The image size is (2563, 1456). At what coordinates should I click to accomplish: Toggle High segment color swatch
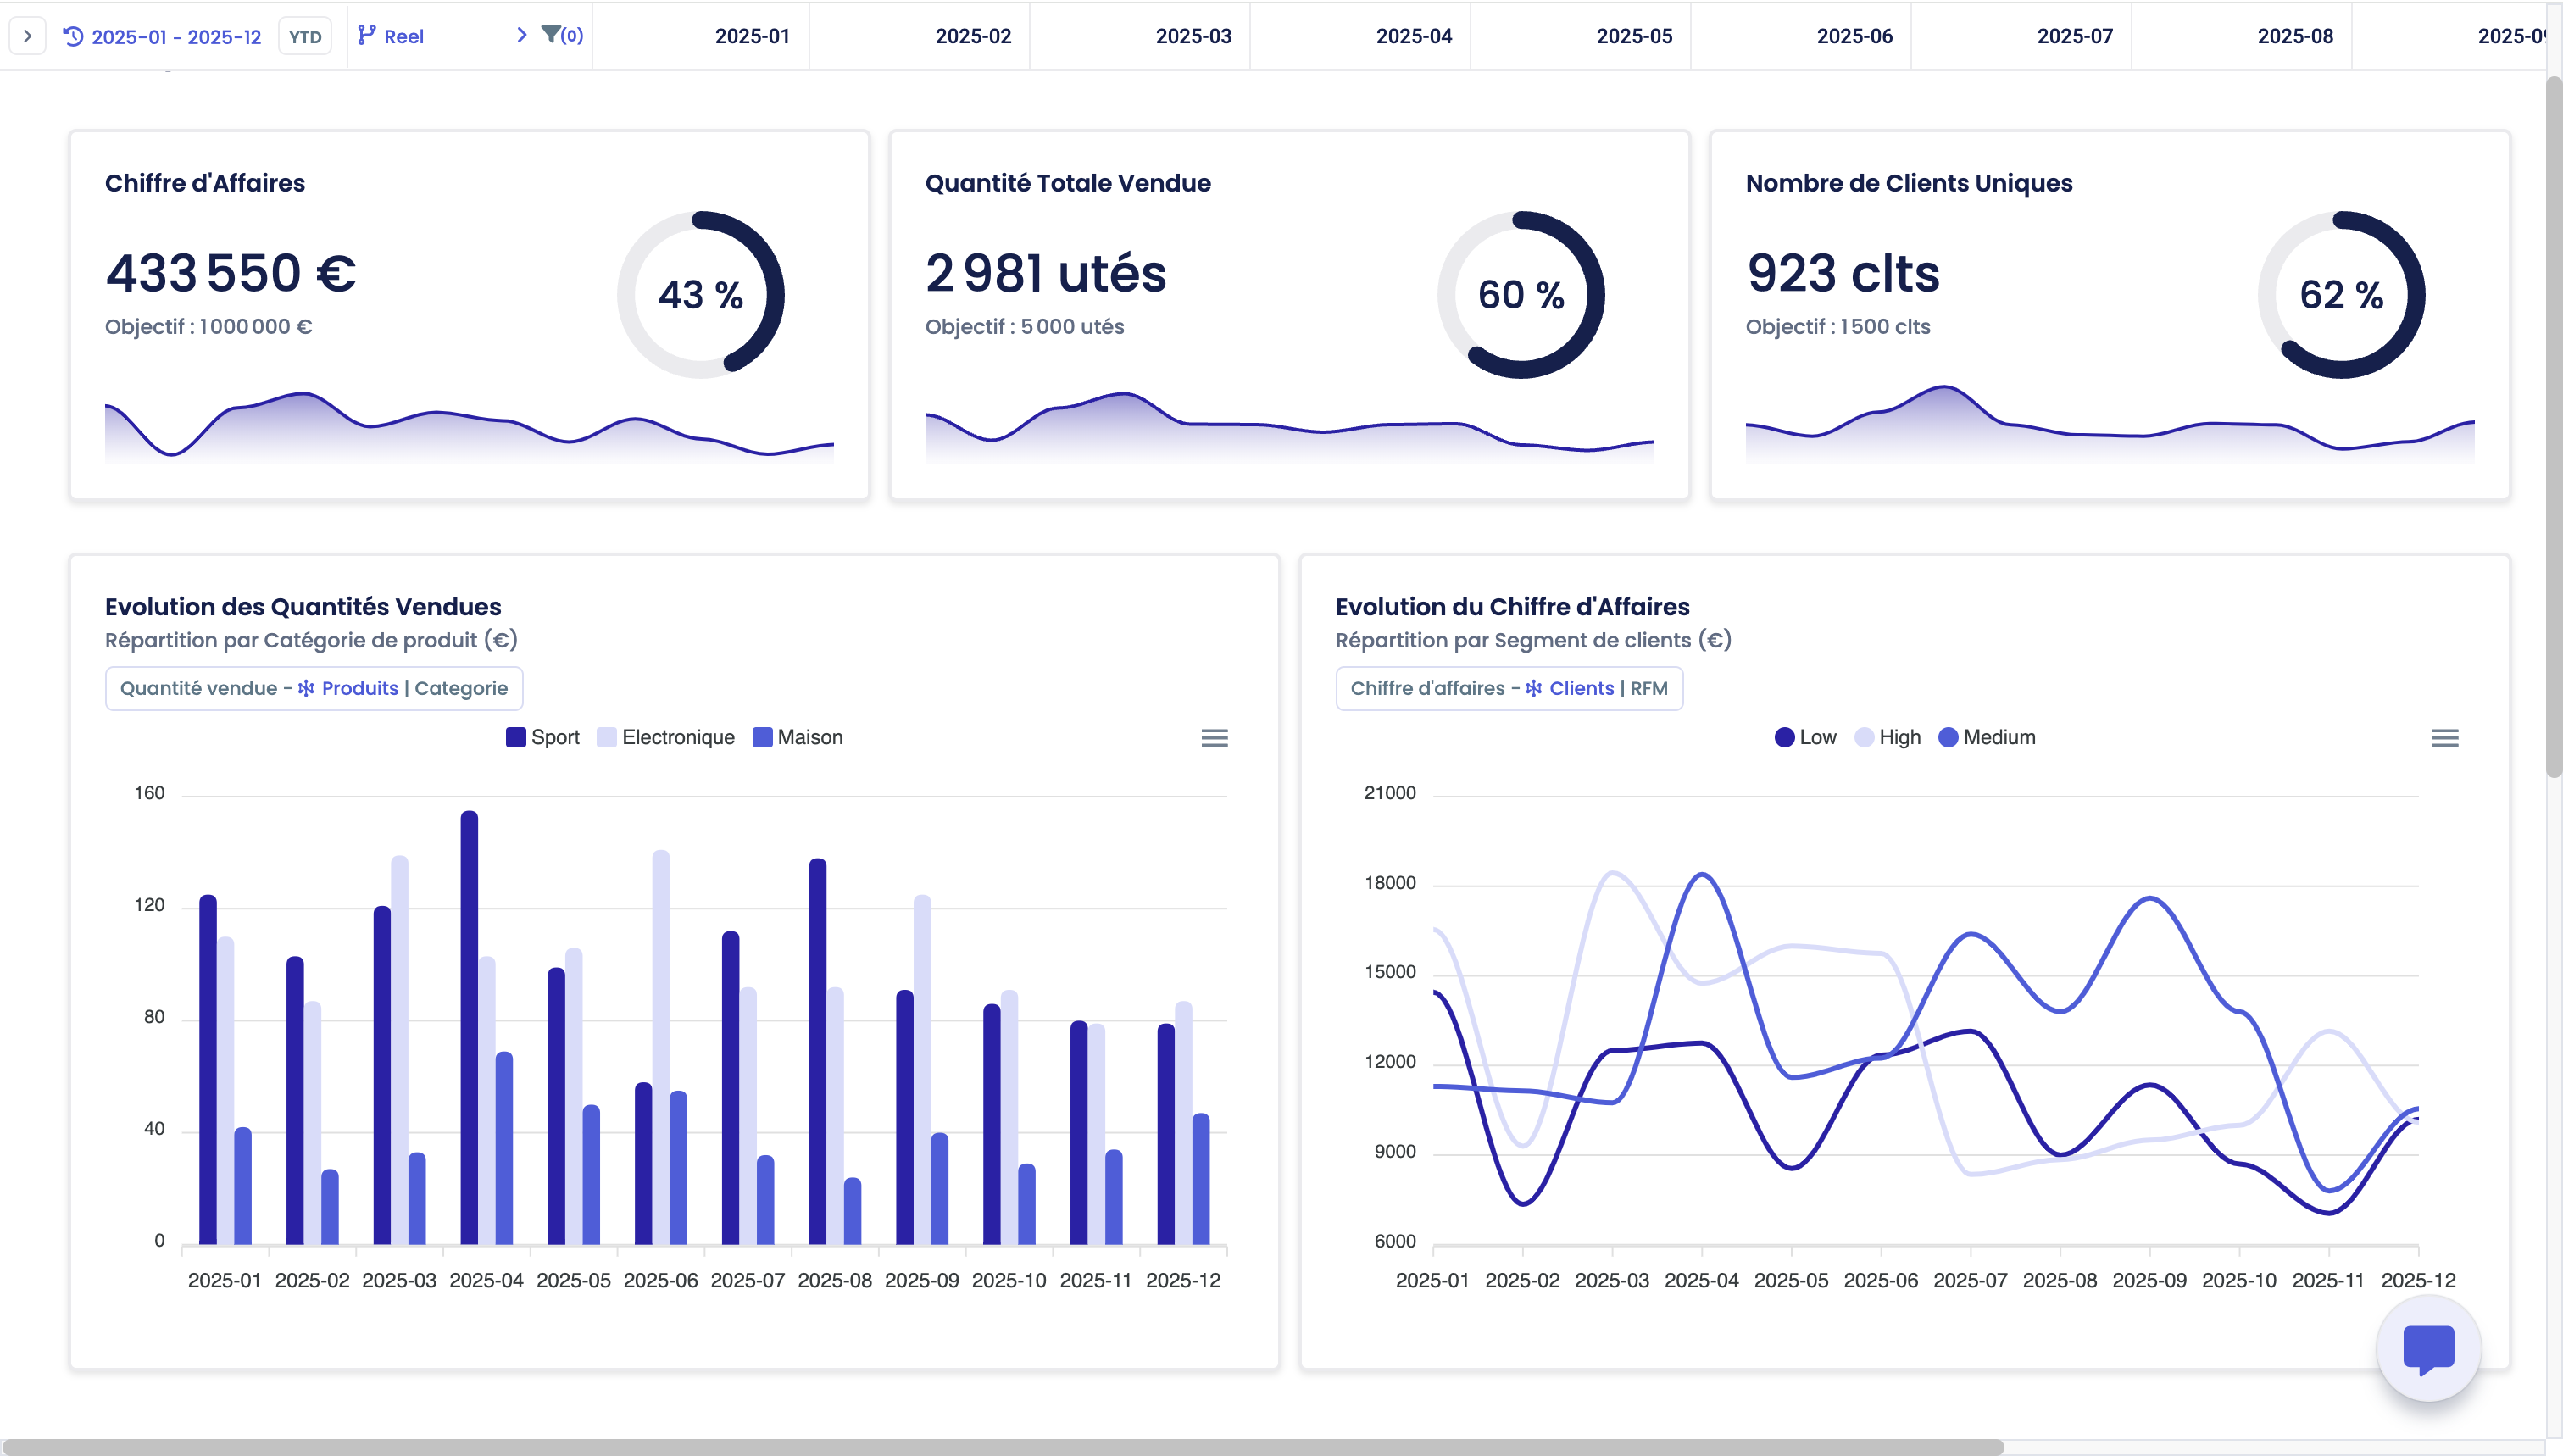[x=1863, y=738]
